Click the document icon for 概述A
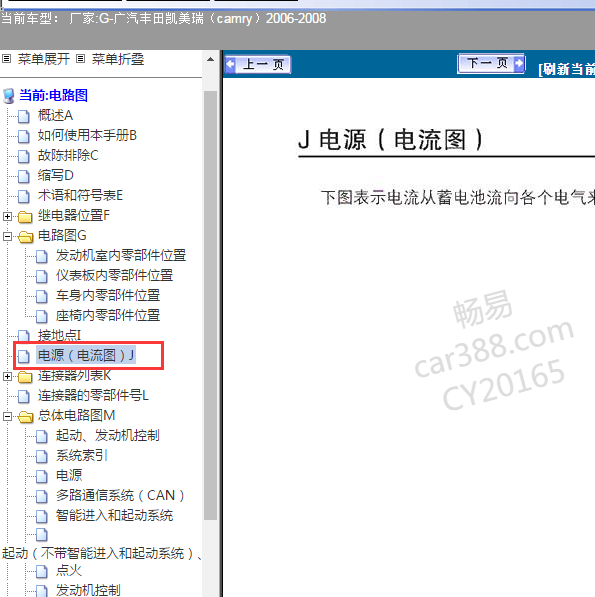The width and height of the screenshot is (595, 597). click(x=24, y=116)
